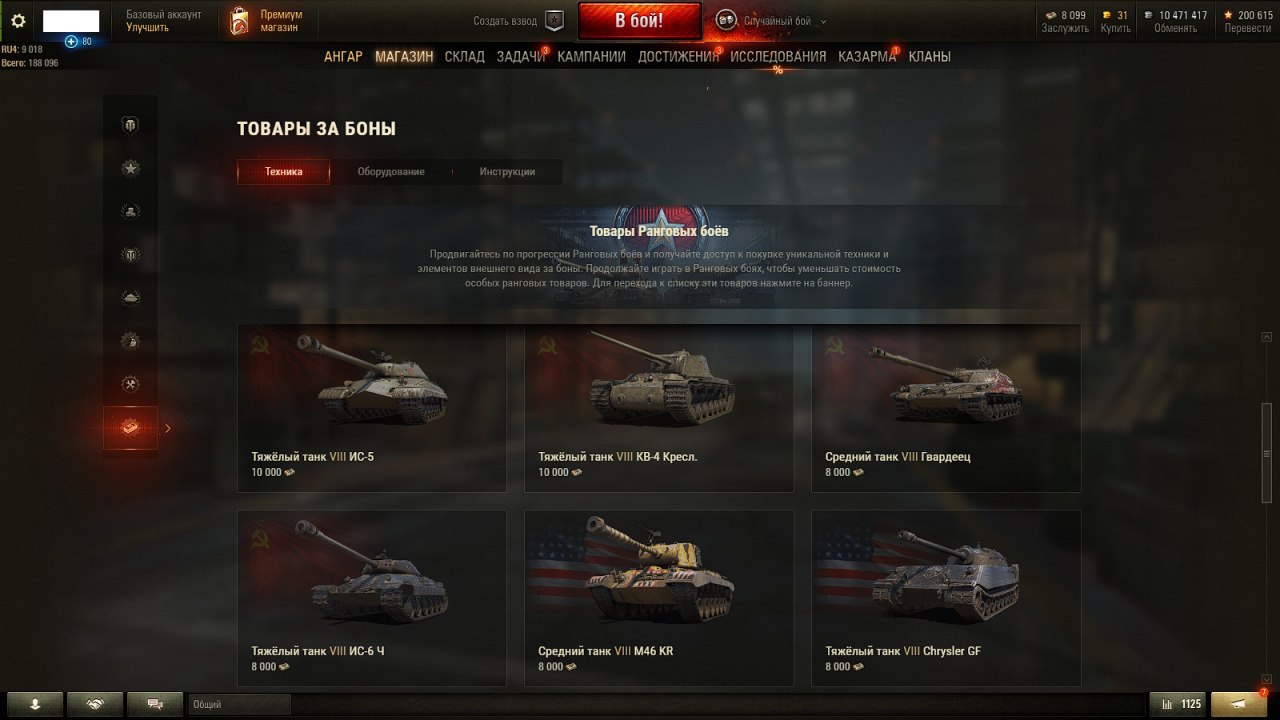Open the contacts button in bottom bar
Viewport: 1280px width, 720px height.
click(35, 704)
